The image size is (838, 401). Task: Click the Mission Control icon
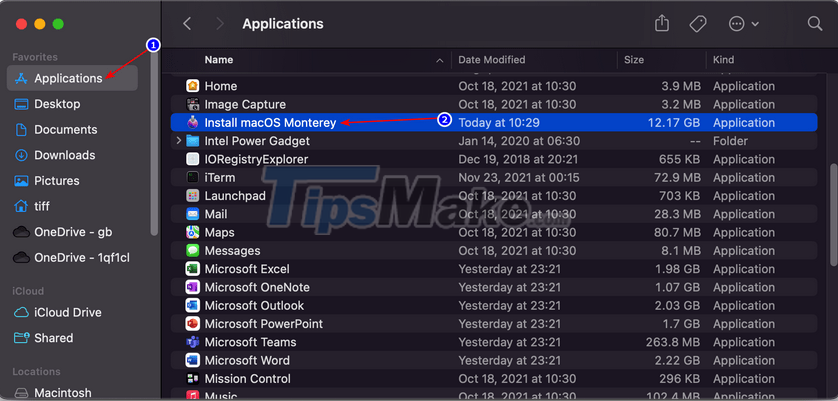point(192,379)
